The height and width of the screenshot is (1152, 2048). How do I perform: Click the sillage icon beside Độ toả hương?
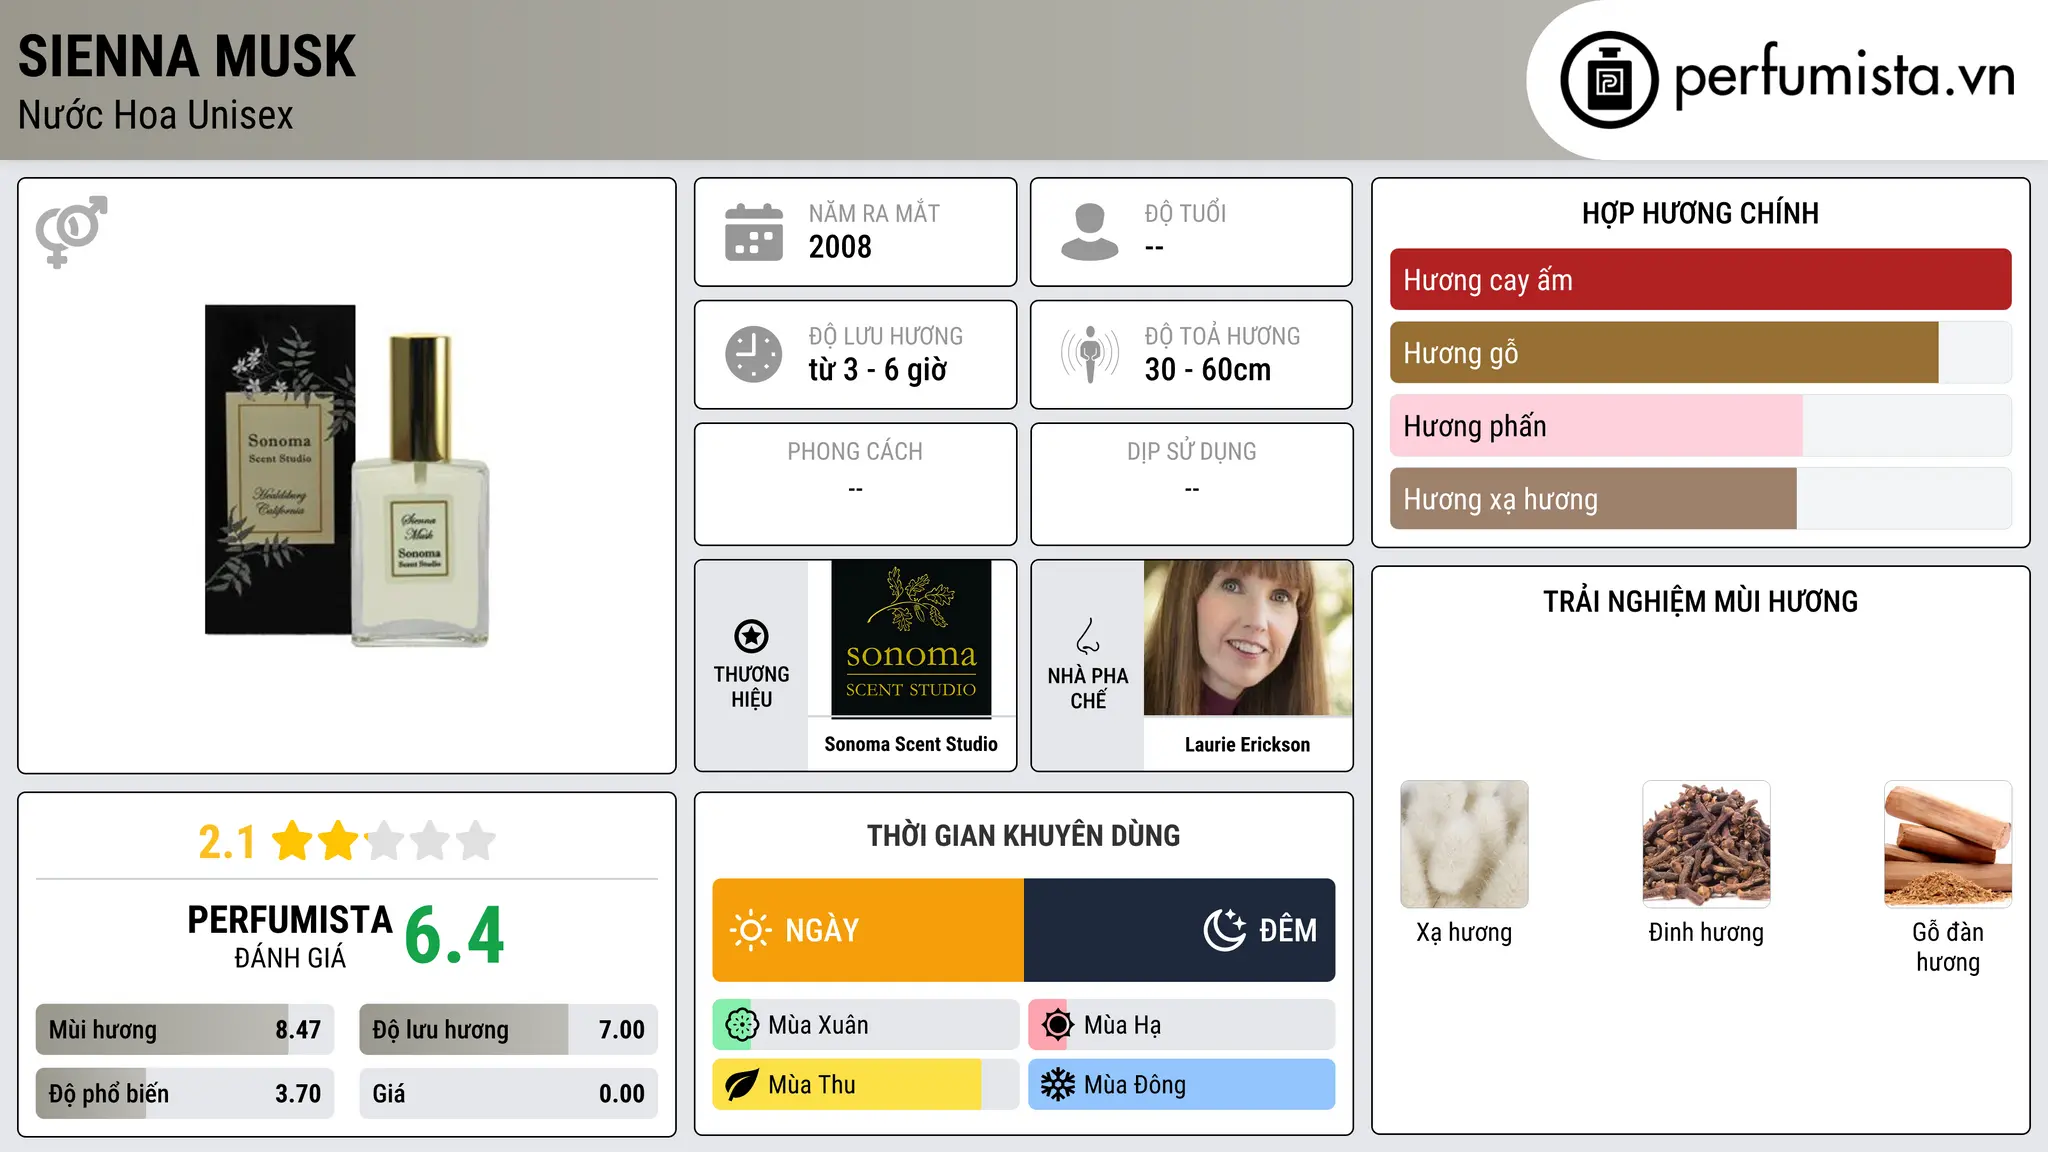click(1089, 354)
